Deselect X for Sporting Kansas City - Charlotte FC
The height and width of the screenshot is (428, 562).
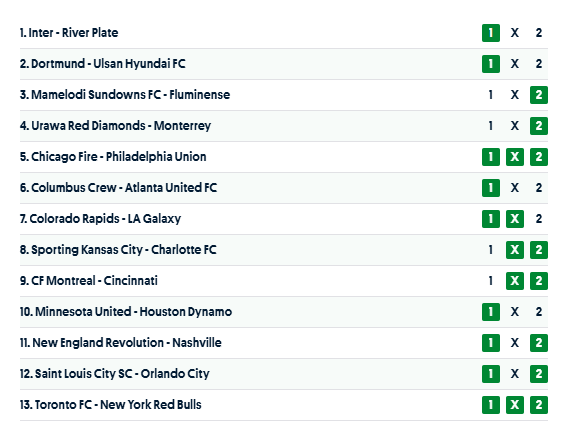click(515, 250)
